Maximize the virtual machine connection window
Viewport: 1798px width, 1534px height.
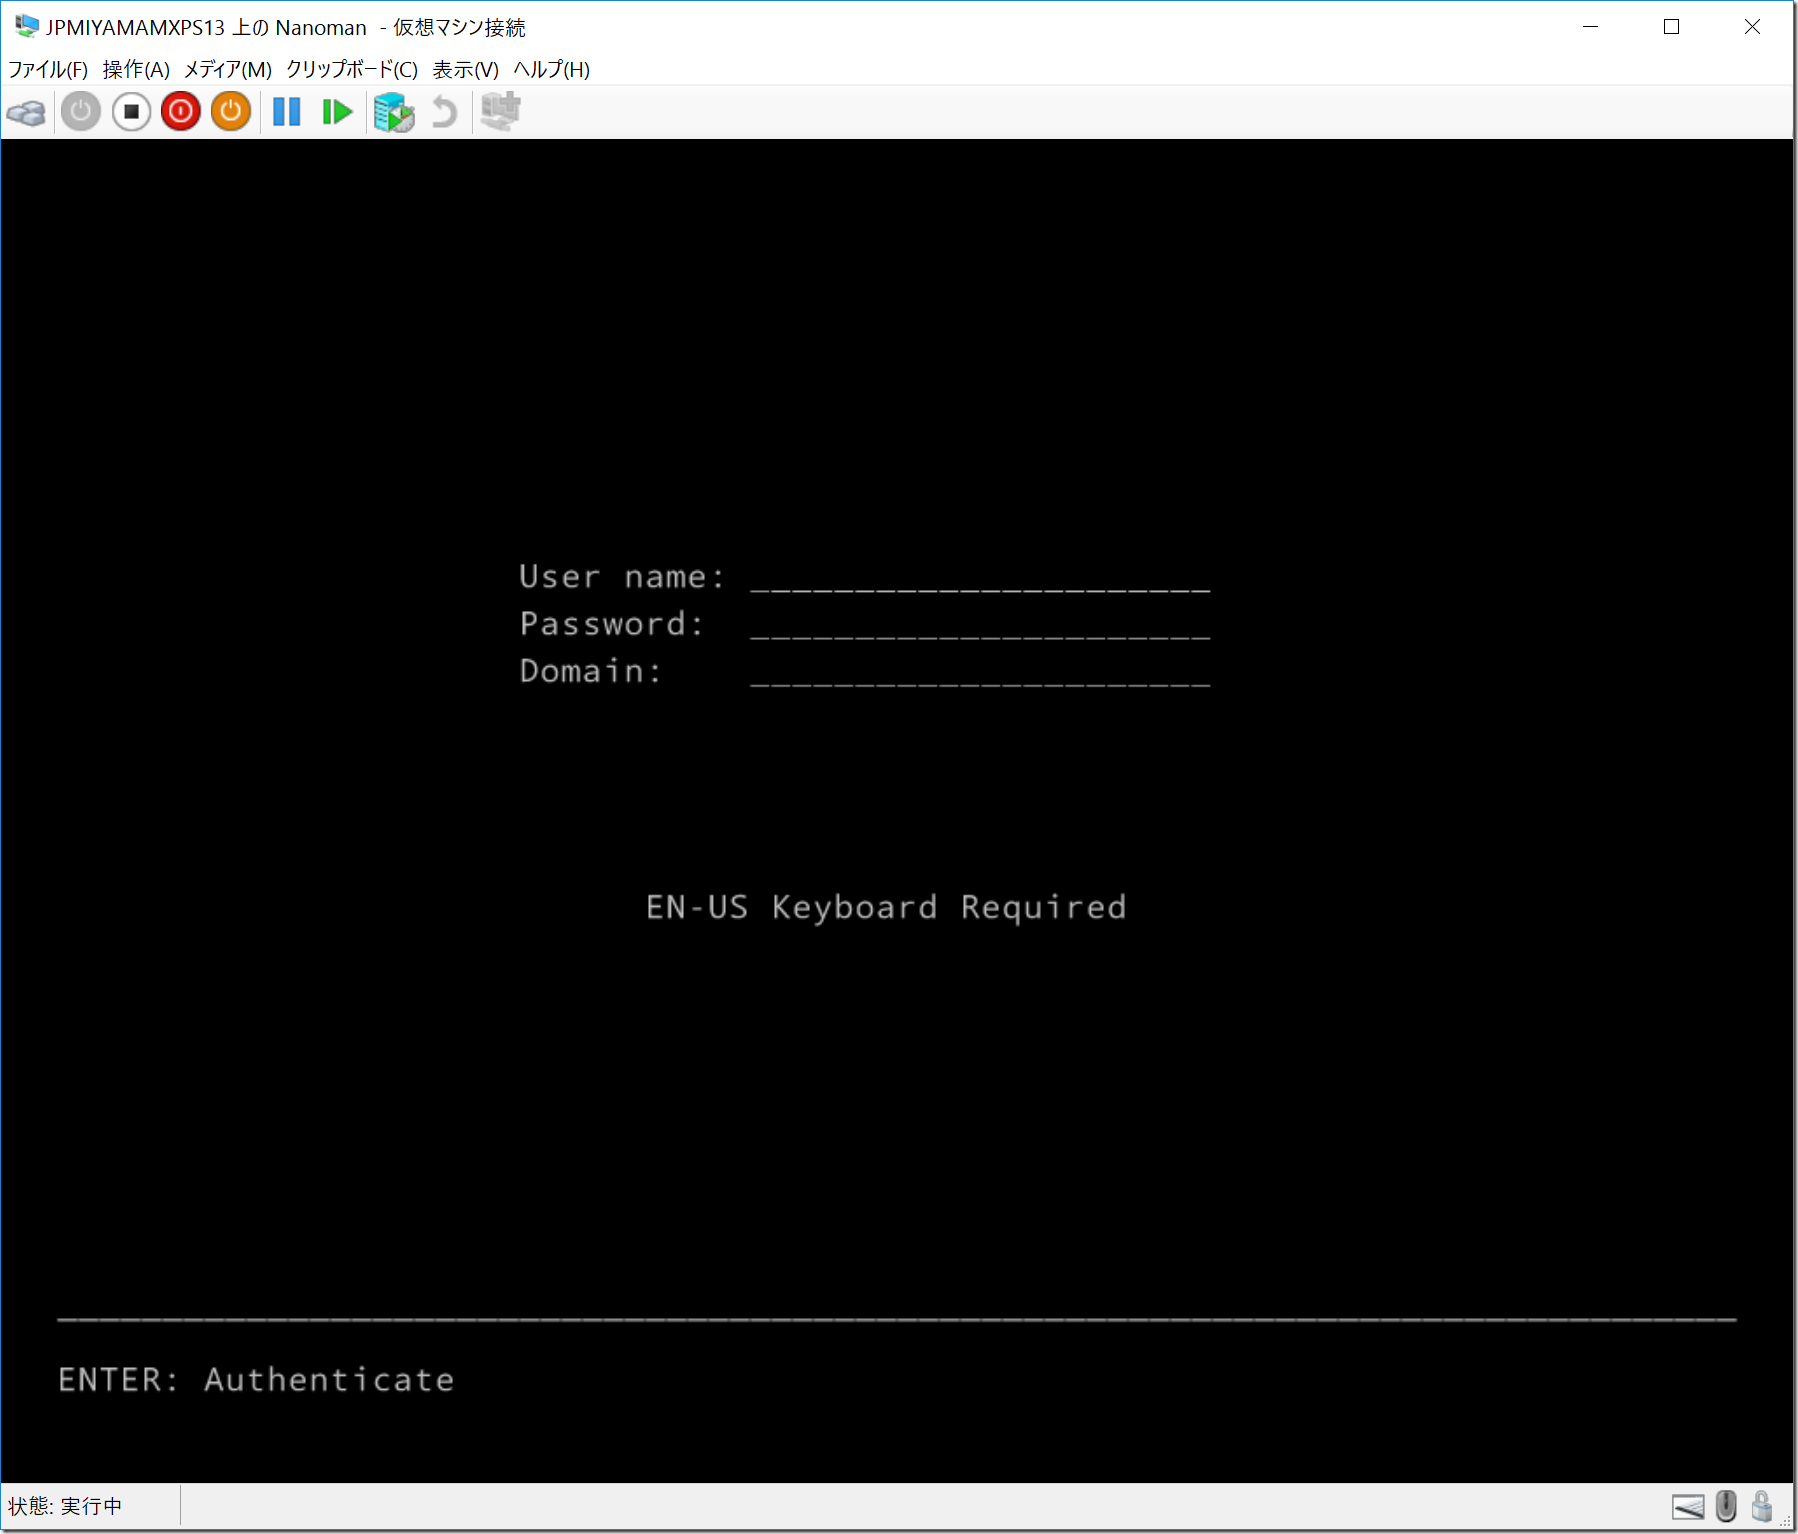[1671, 27]
